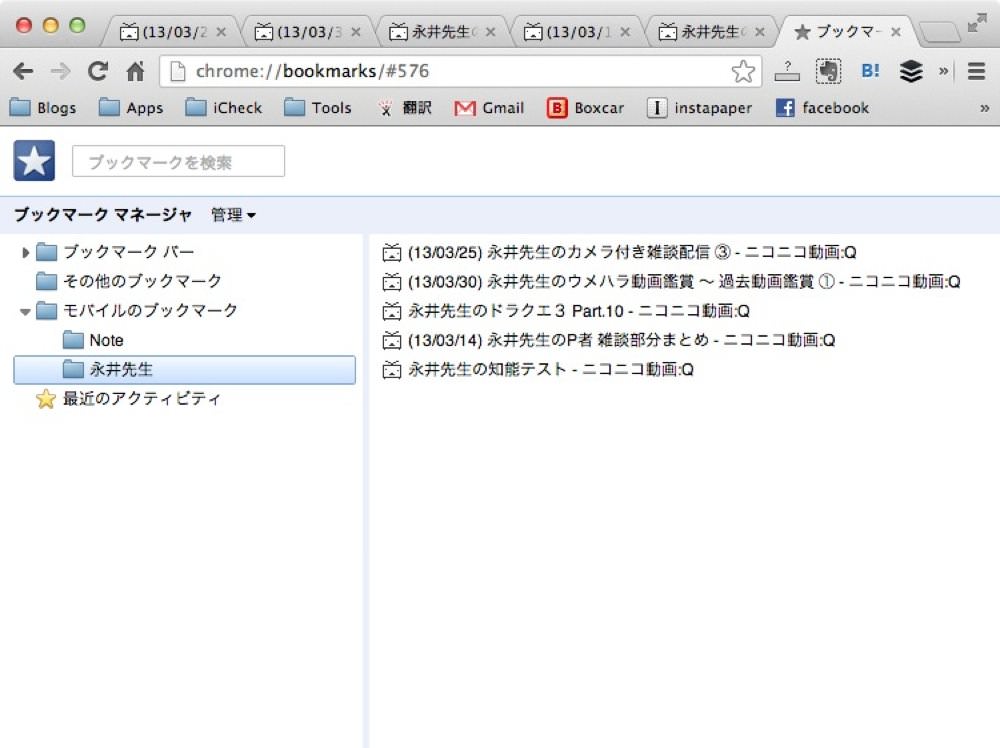
Task: Toggle fullscreen with the top-right arrows icon
Action: point(976,24)
